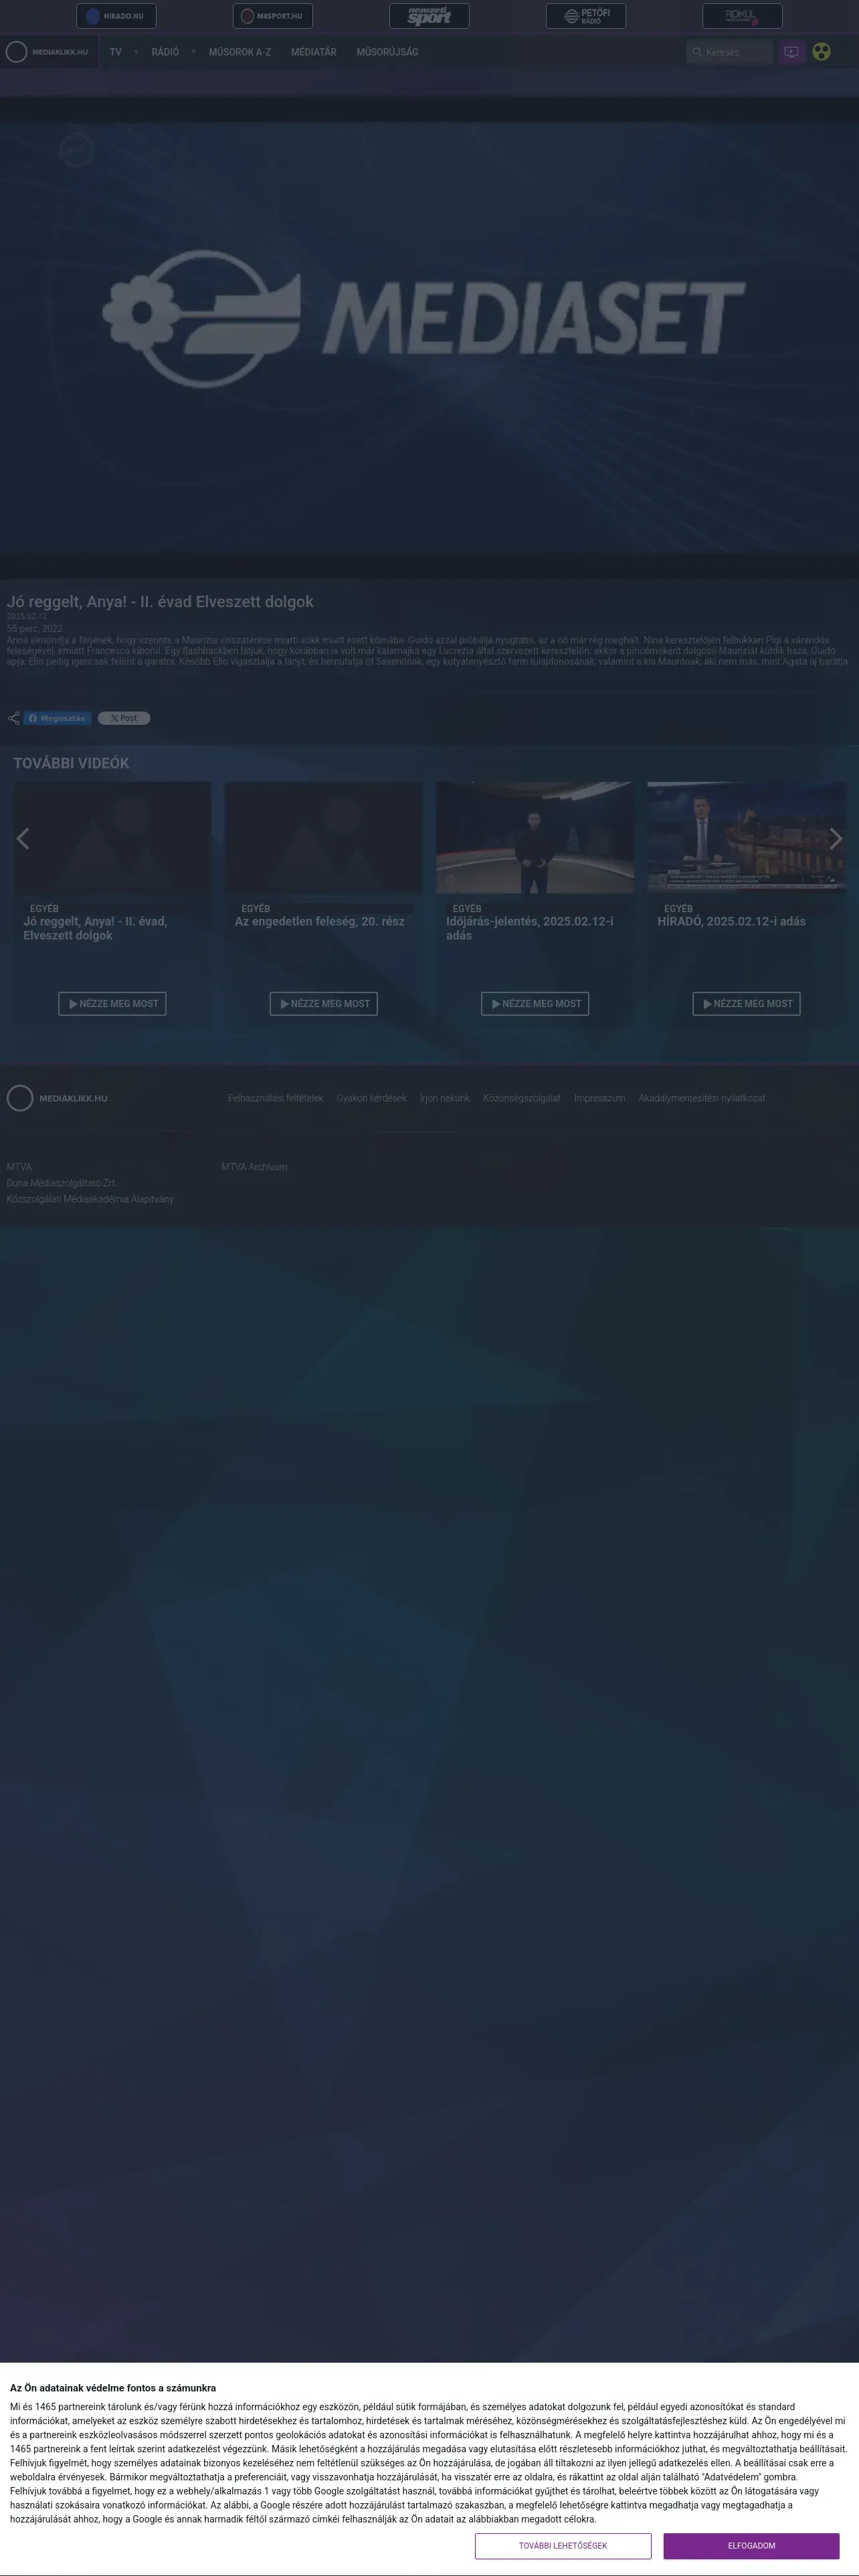Click NÉZZE MEG MOST for Jó reggelt, Anya!
Viewport: 859px width, 2576px height.
[x=112, y=1003]
